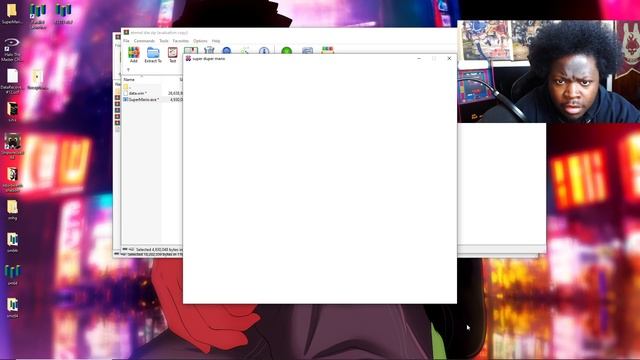
Task: Open the Help menu in WinRAR
Action: coord(216,41)
